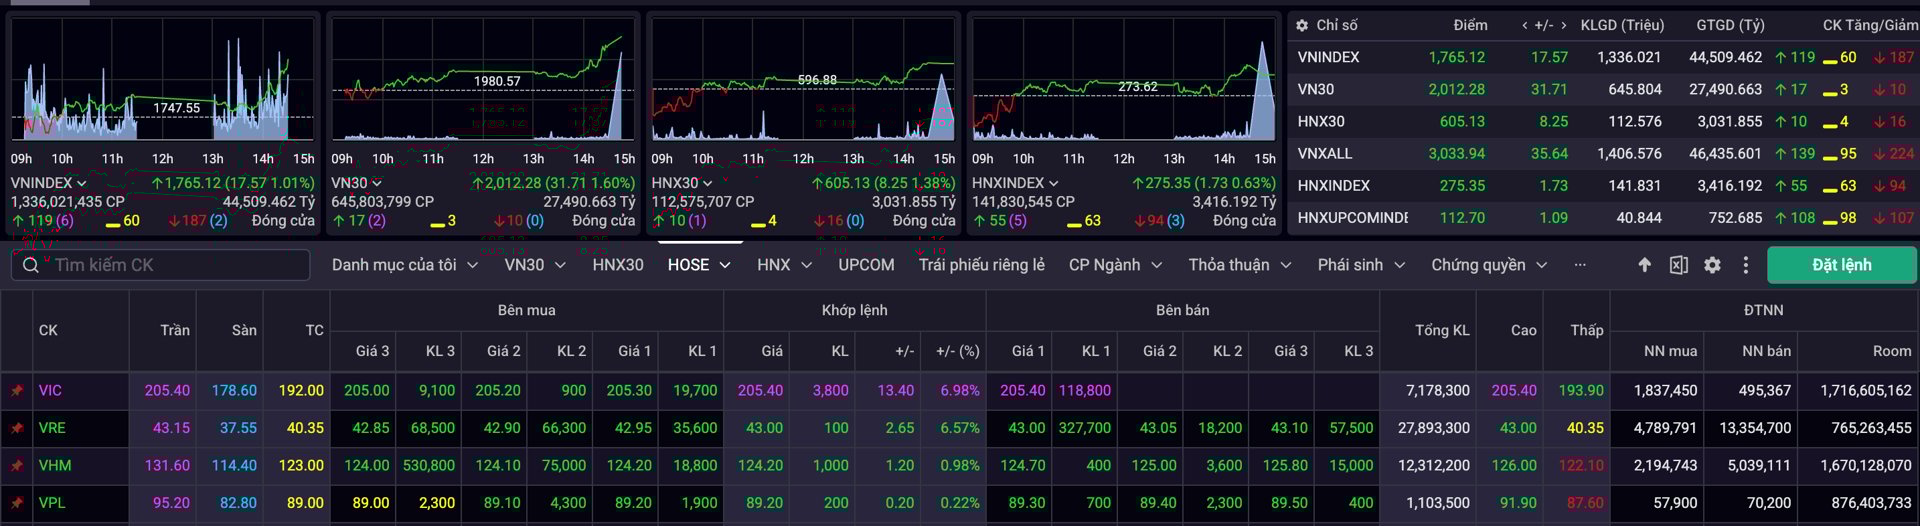Click the left arrow beside +/- column header
The width and height of the screenshot is (1920, 526).
pos(1524,25)
